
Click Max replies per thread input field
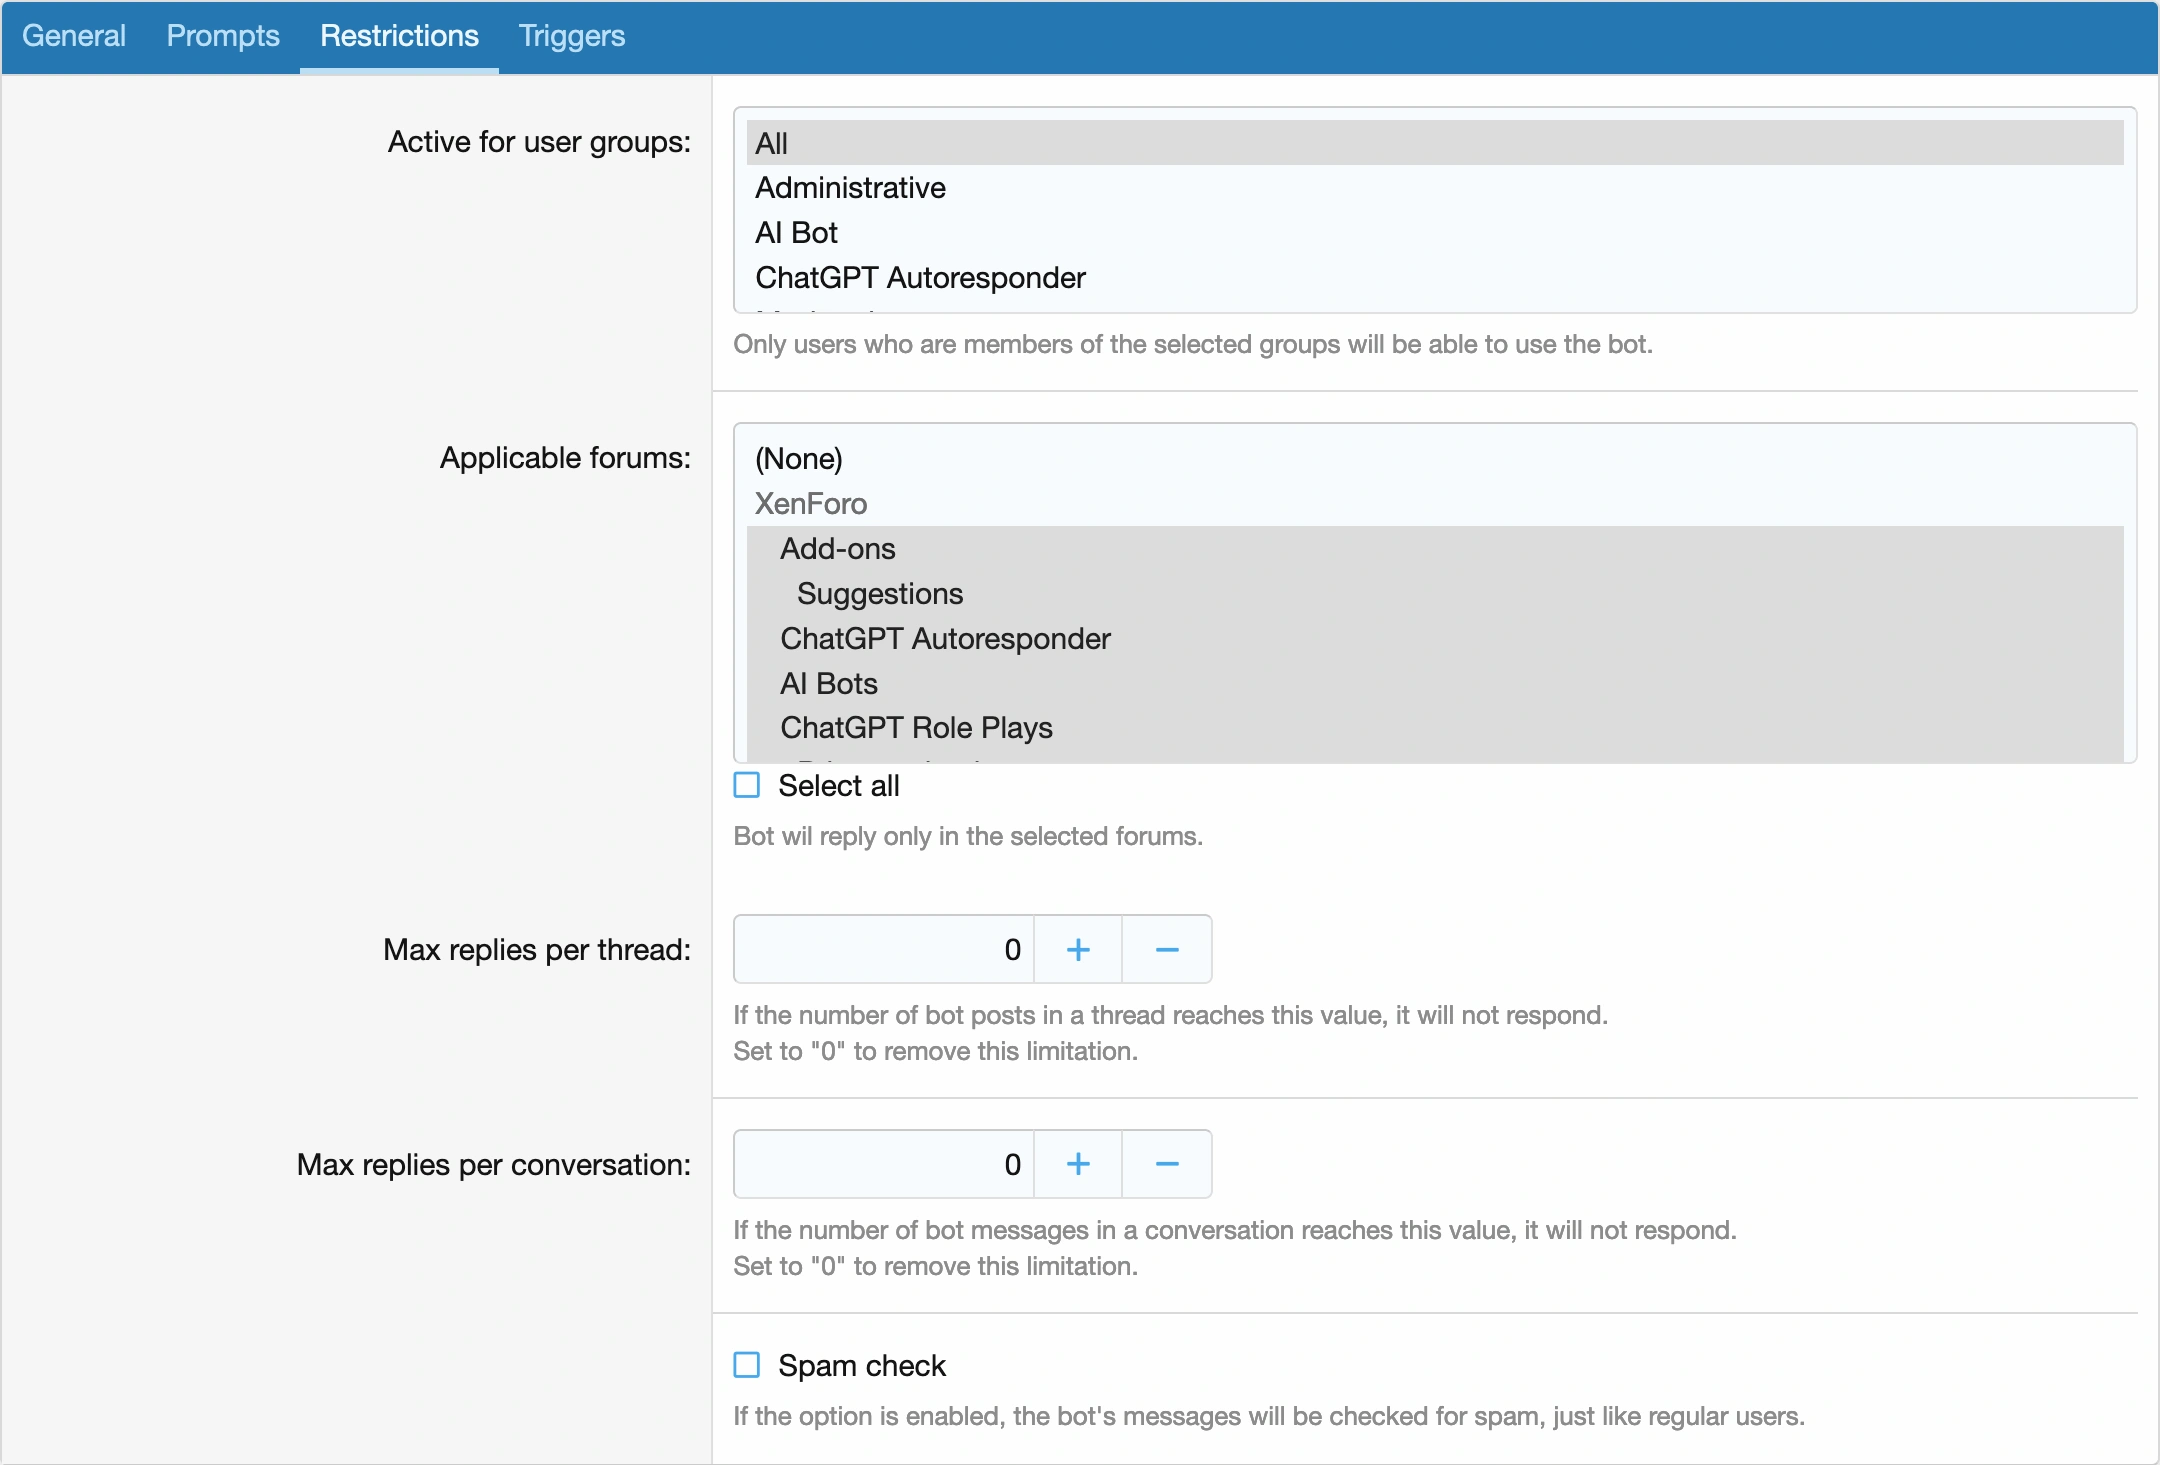coord(883,948)
